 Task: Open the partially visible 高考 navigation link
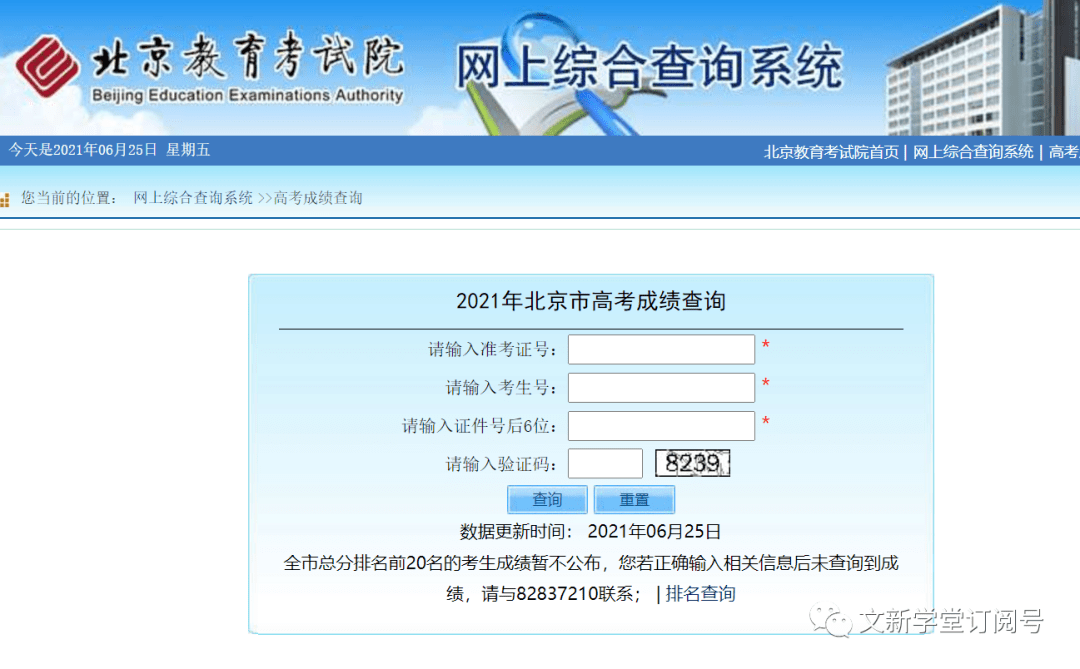[x=1063, y=152]
